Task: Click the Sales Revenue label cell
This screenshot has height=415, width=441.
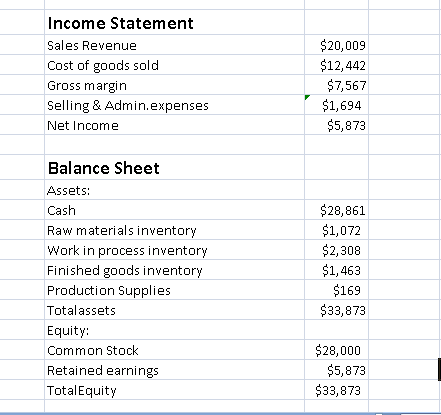Action: tap(174, 45)
